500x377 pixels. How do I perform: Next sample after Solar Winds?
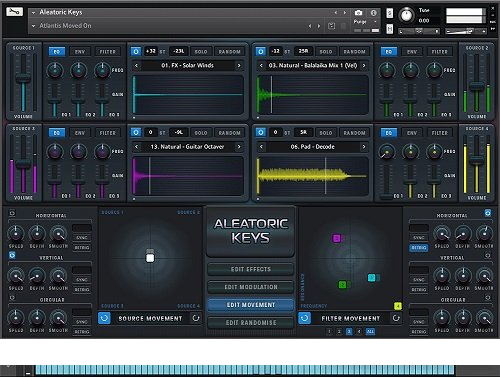click(x=239, y=65)
